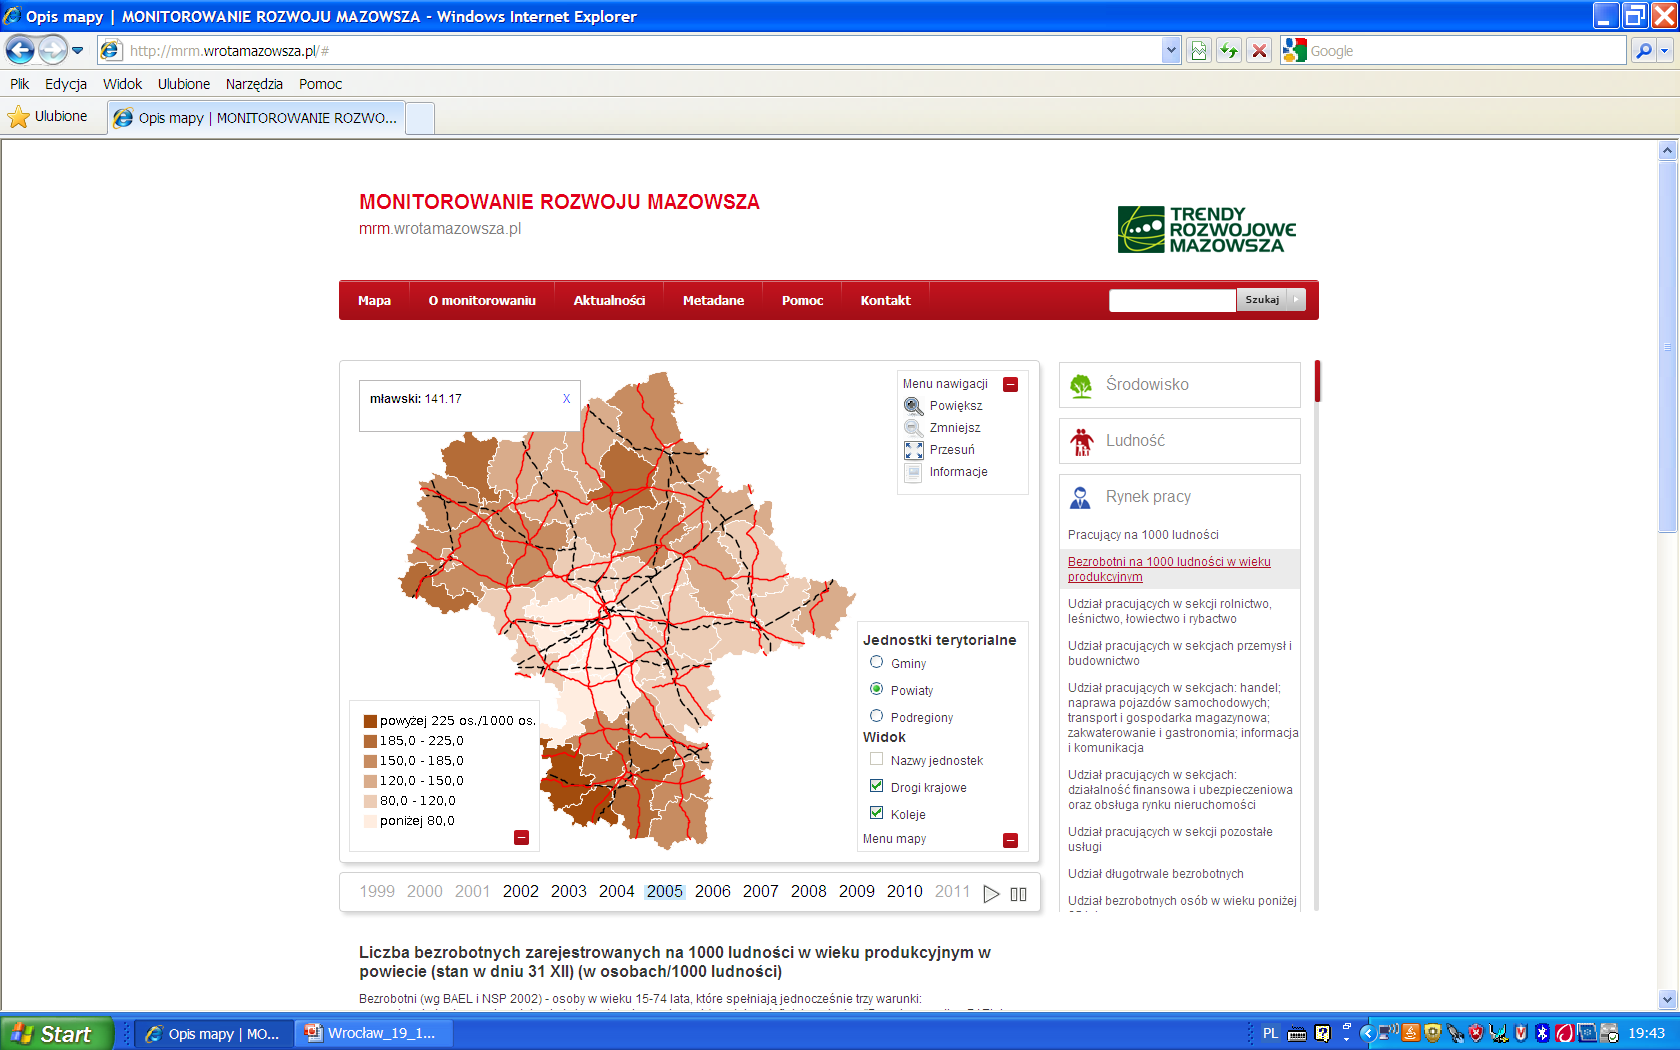The height and width of the screenshot is (1050, 1680).
Task: Open the Mapa navigation tab
Action: (374, 300)
